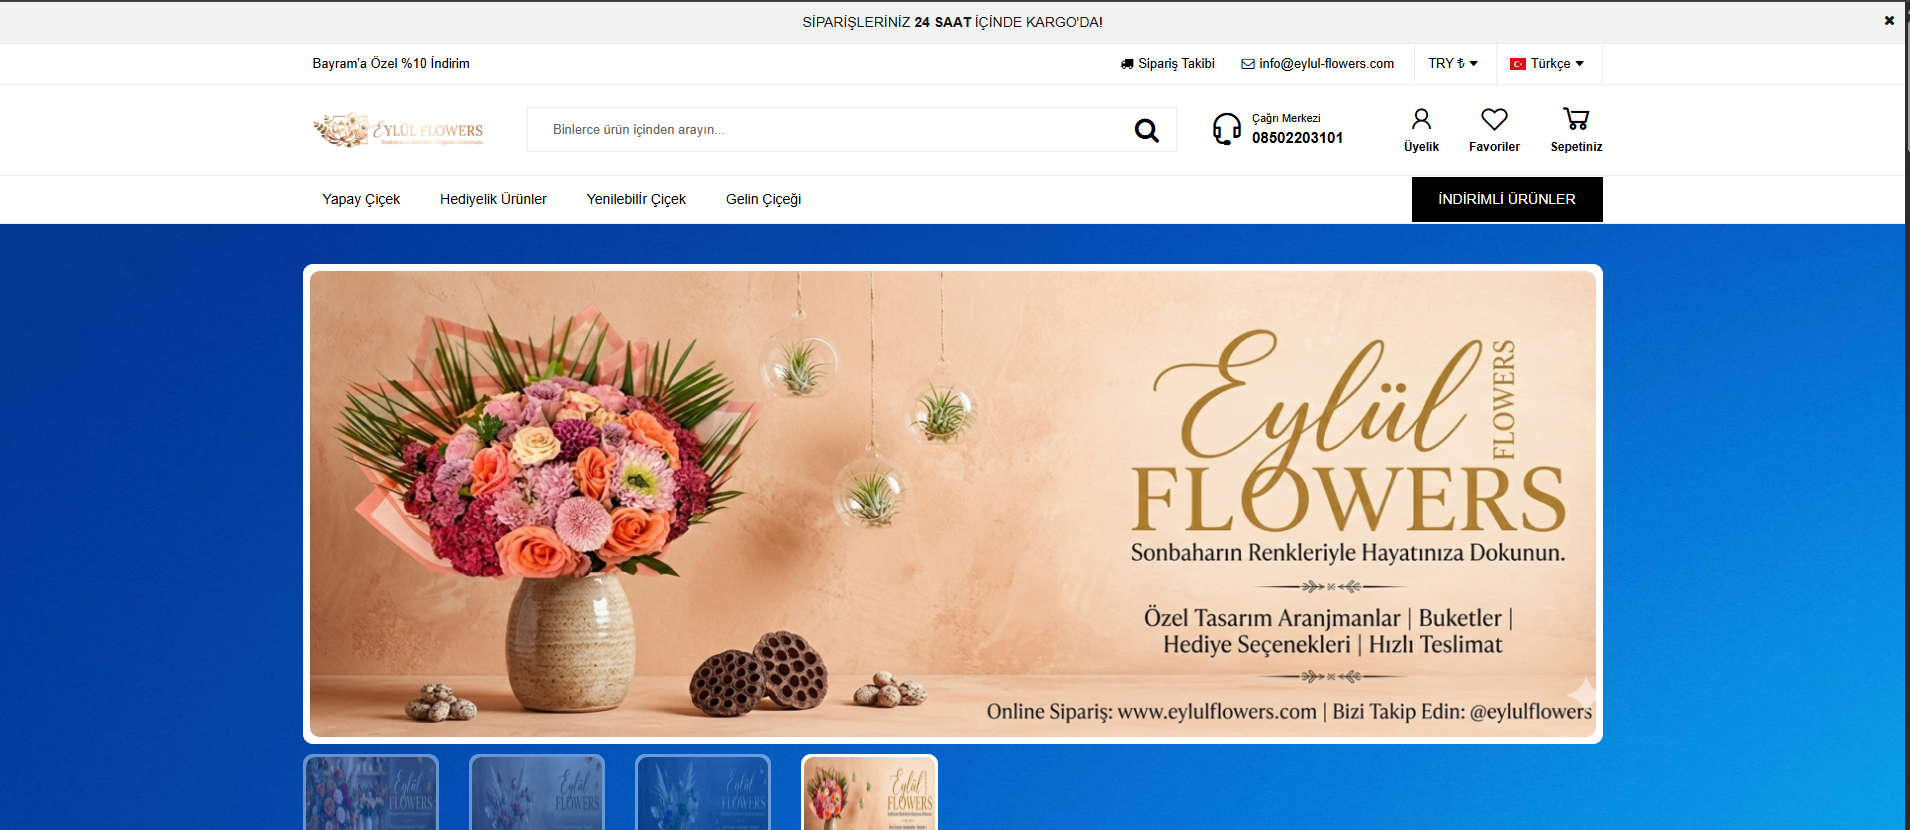Select the fourth highlighted slider thumbnail

[x=869, y=793]
